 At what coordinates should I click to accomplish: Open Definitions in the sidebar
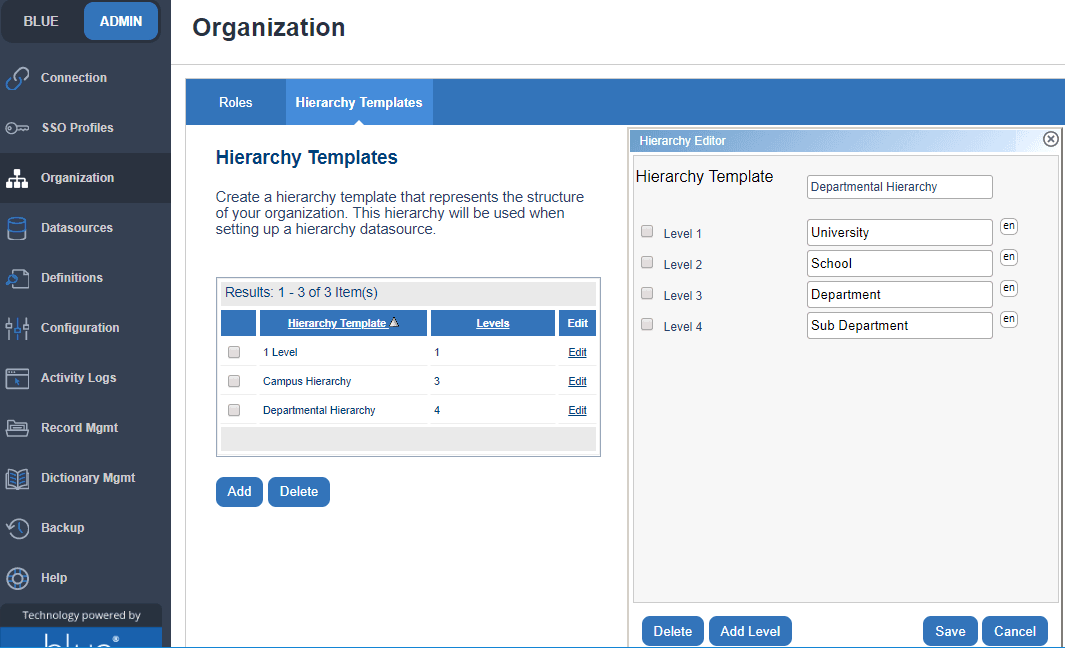72,278
